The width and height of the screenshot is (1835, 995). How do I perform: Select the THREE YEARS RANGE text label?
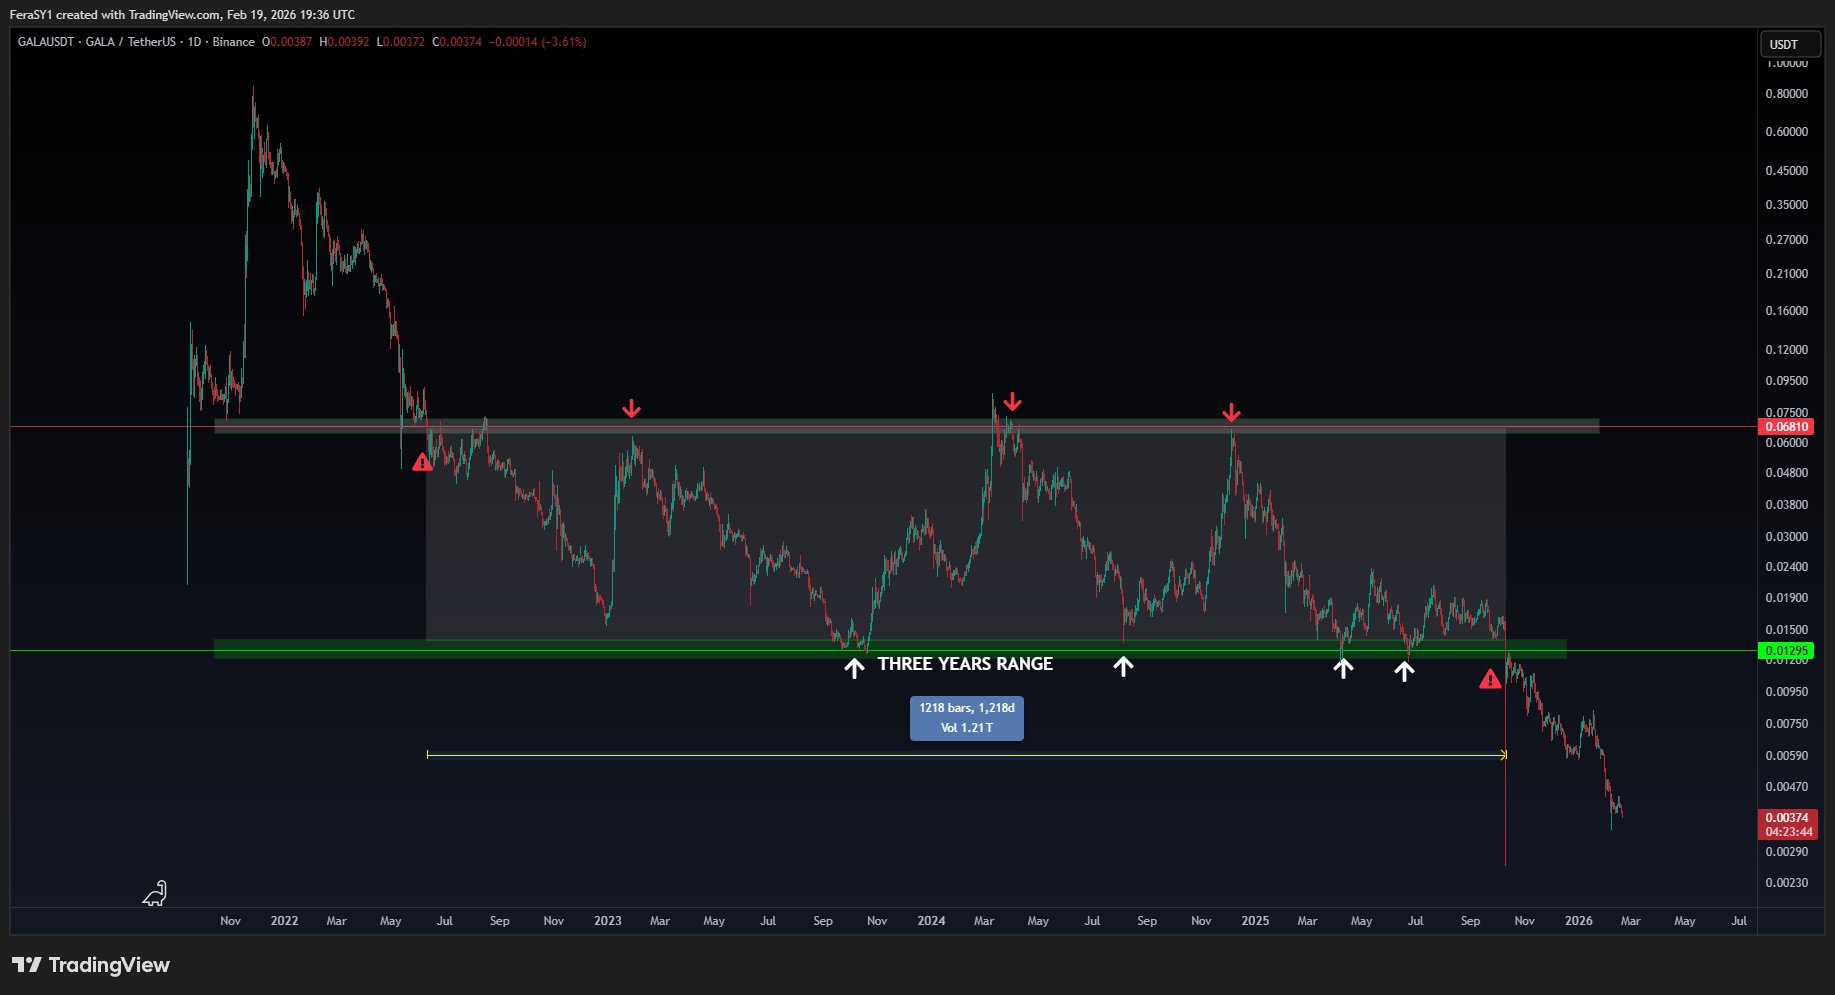coord(965,664)
